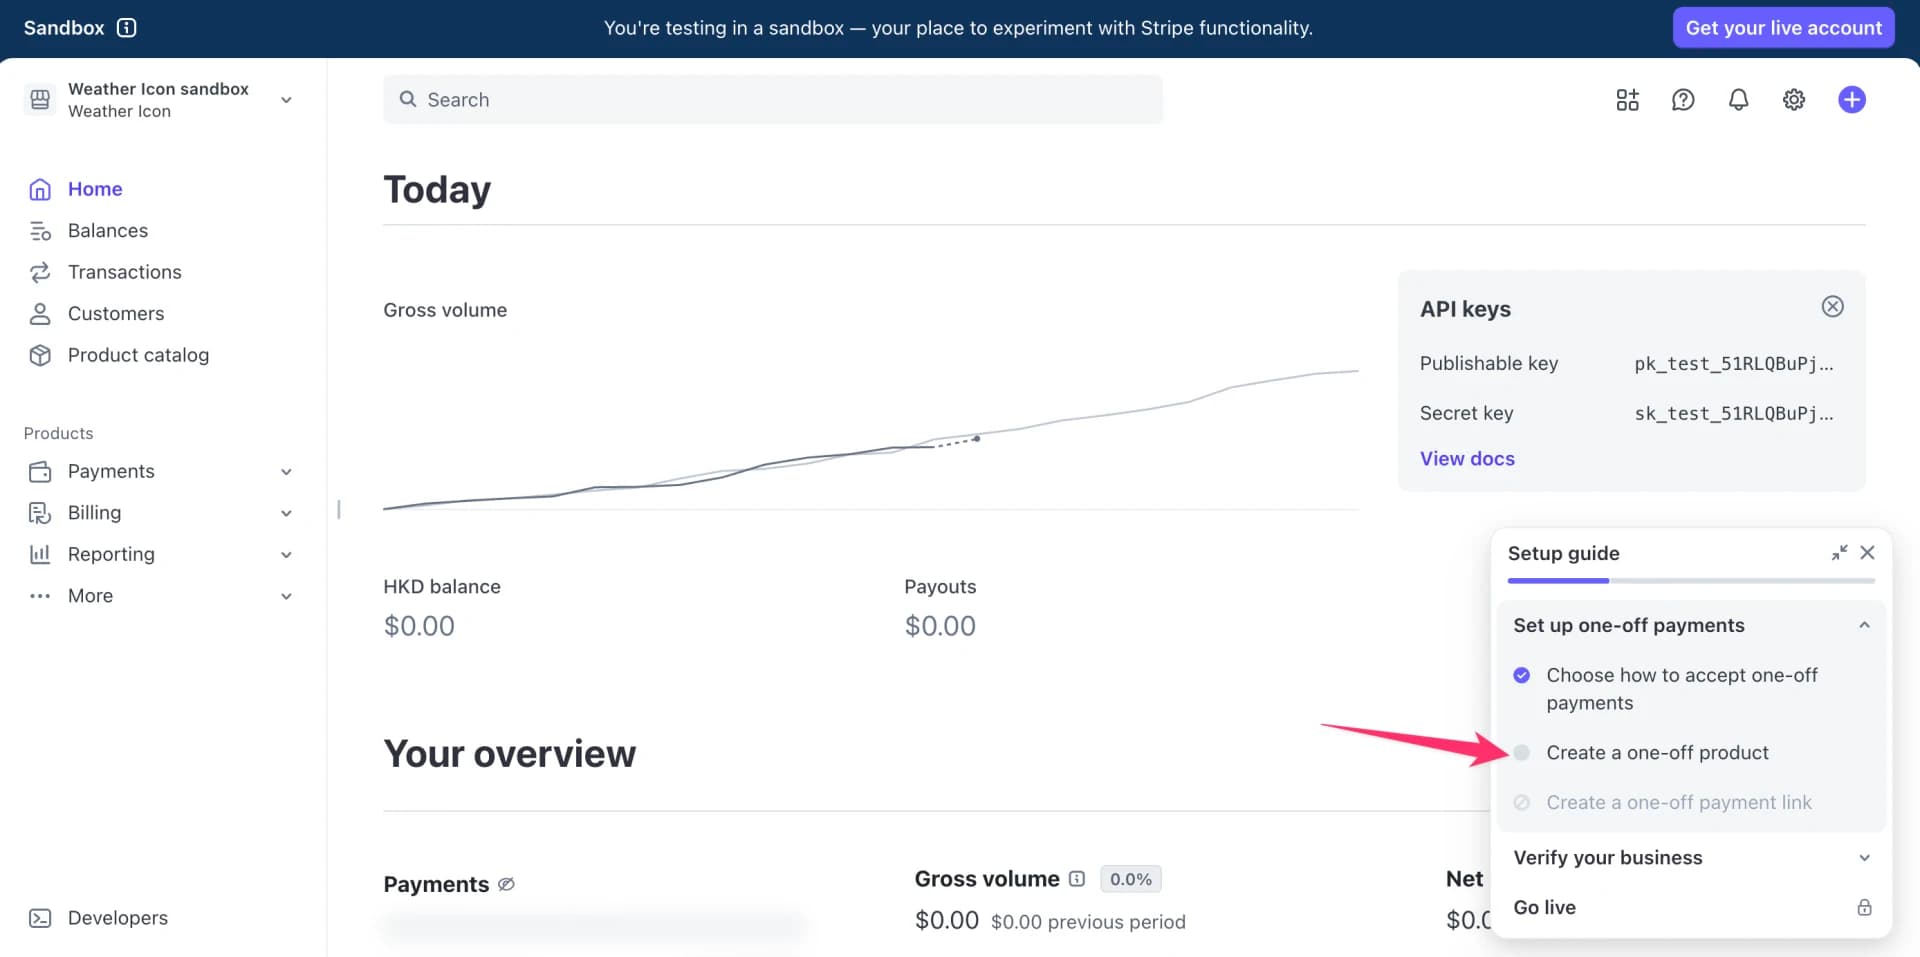Expand the Reporting sidebar section
This screenshot has width=1920, height=957.
tap(286, 555)
